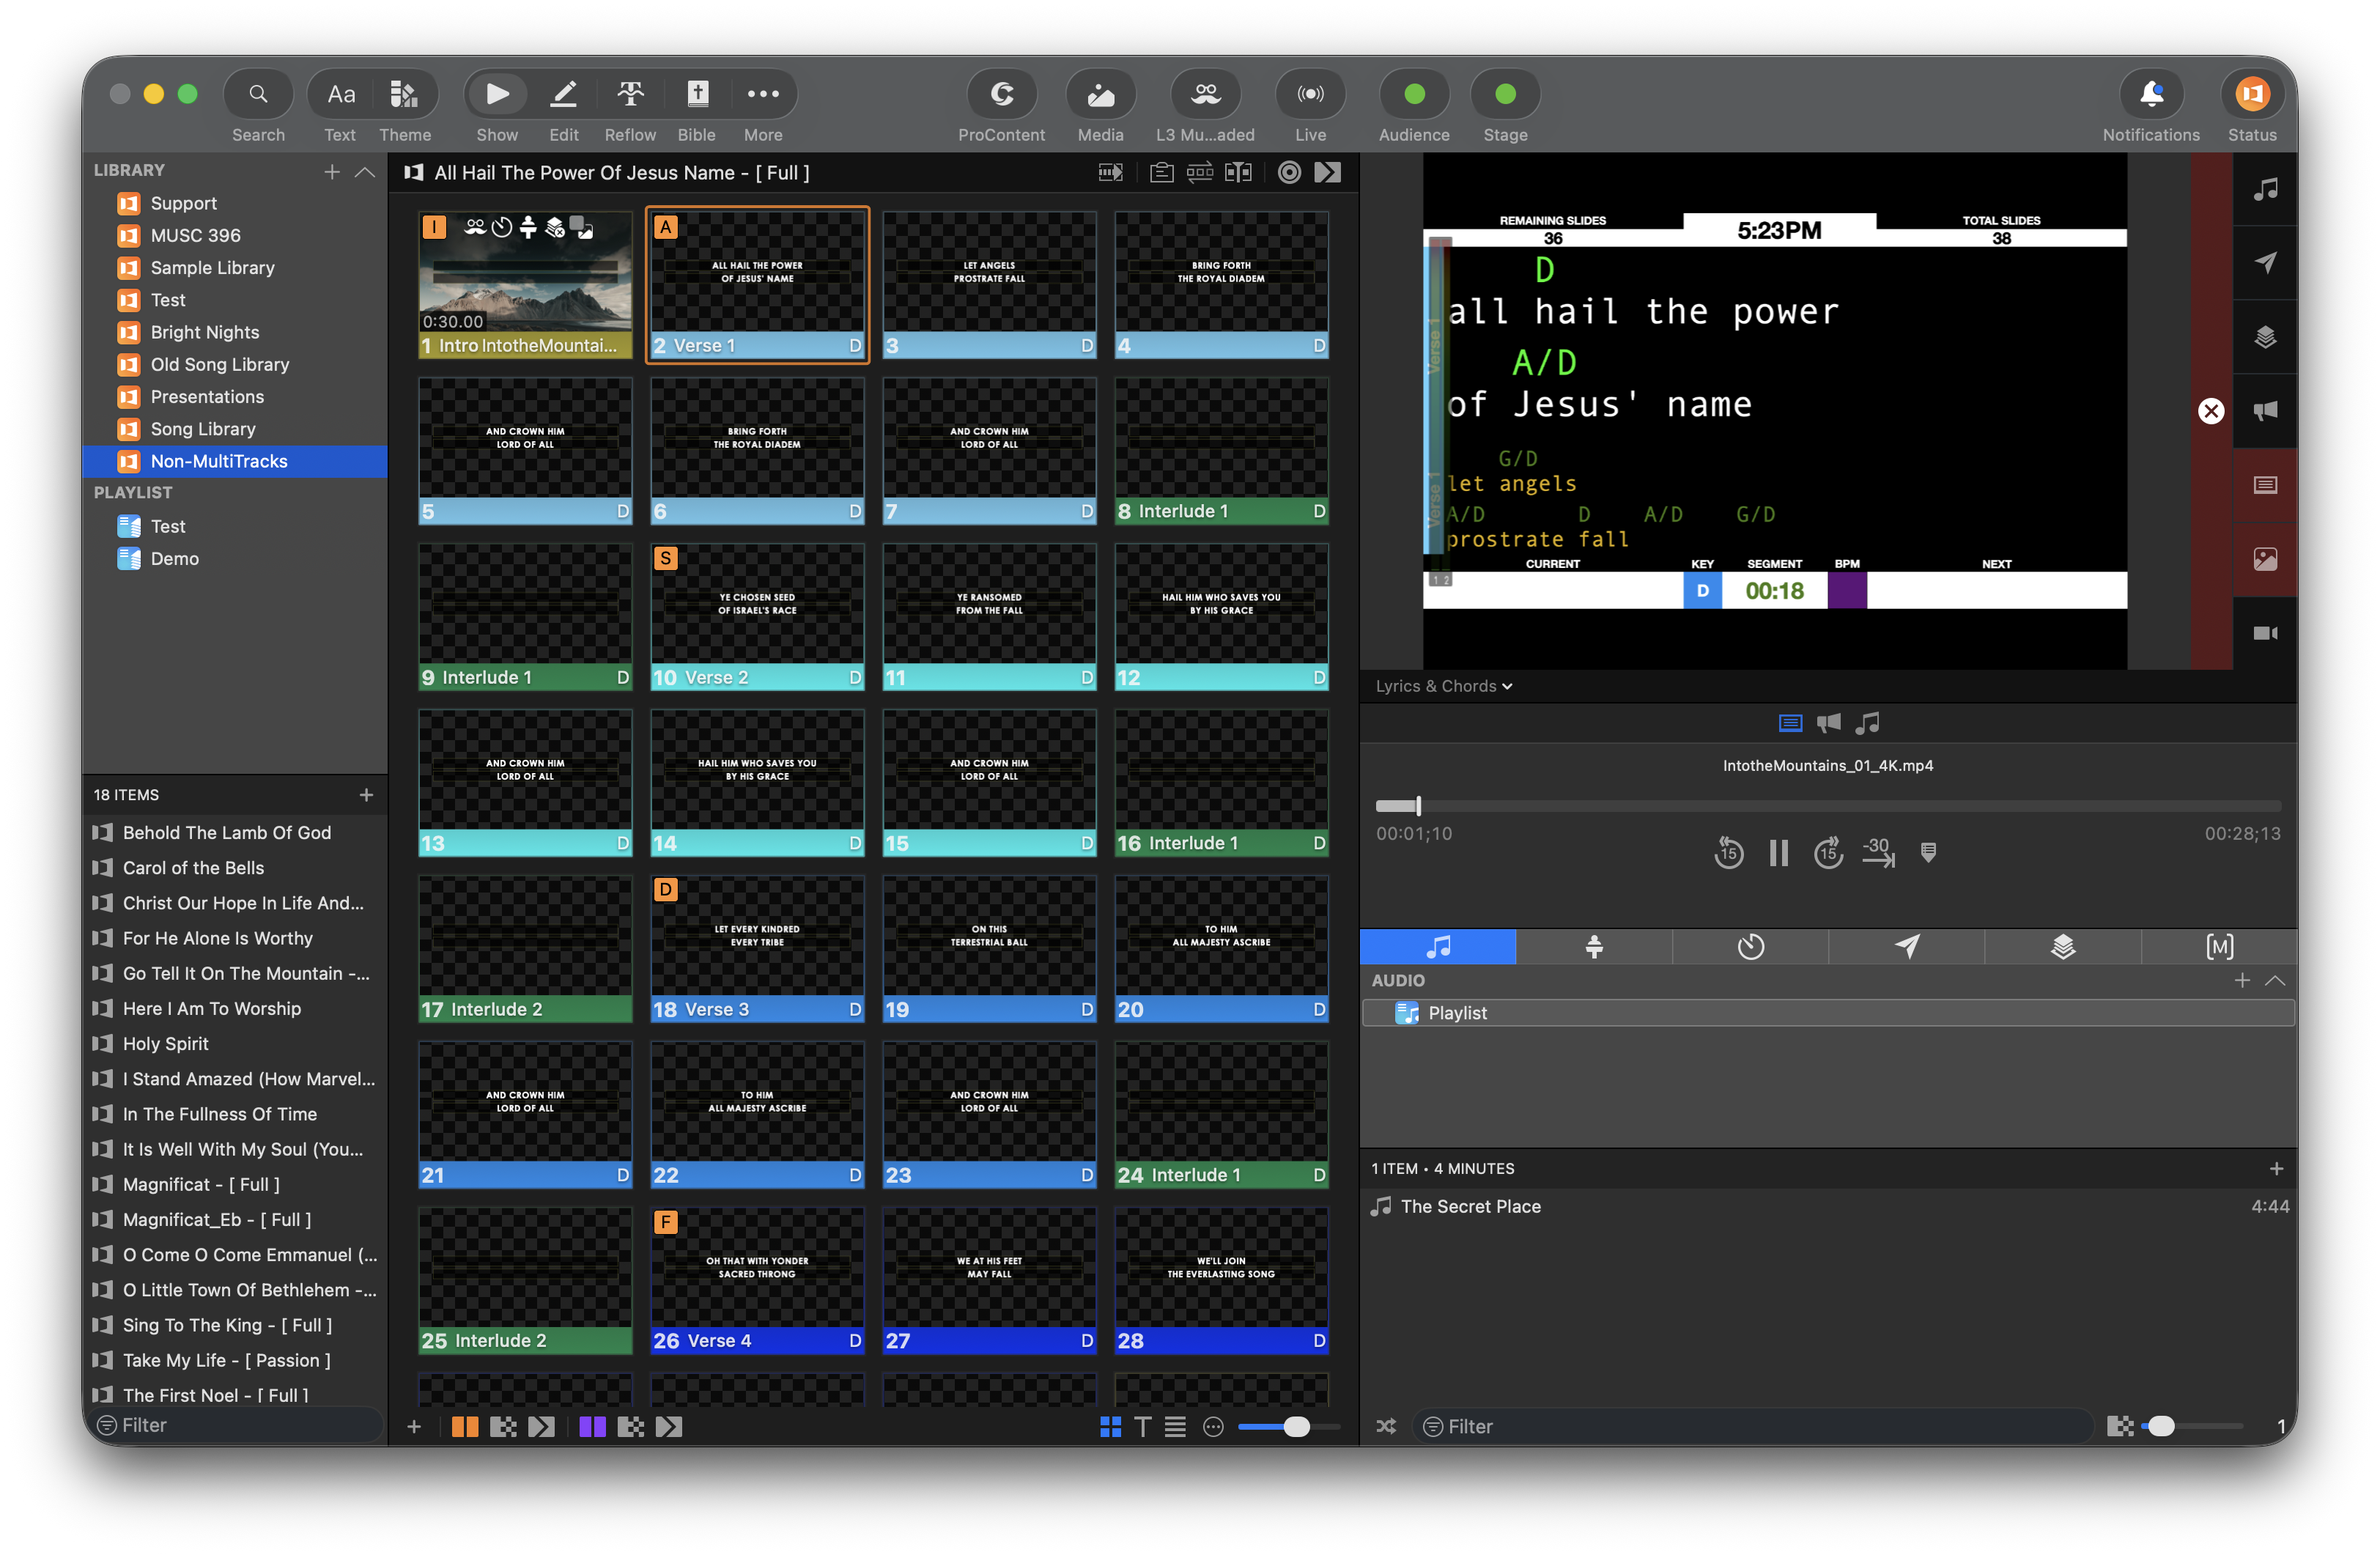This screenshot has width=2380, height=1555.
Task: Open ProContent from the toolbar
Action: pos(1001,94)
